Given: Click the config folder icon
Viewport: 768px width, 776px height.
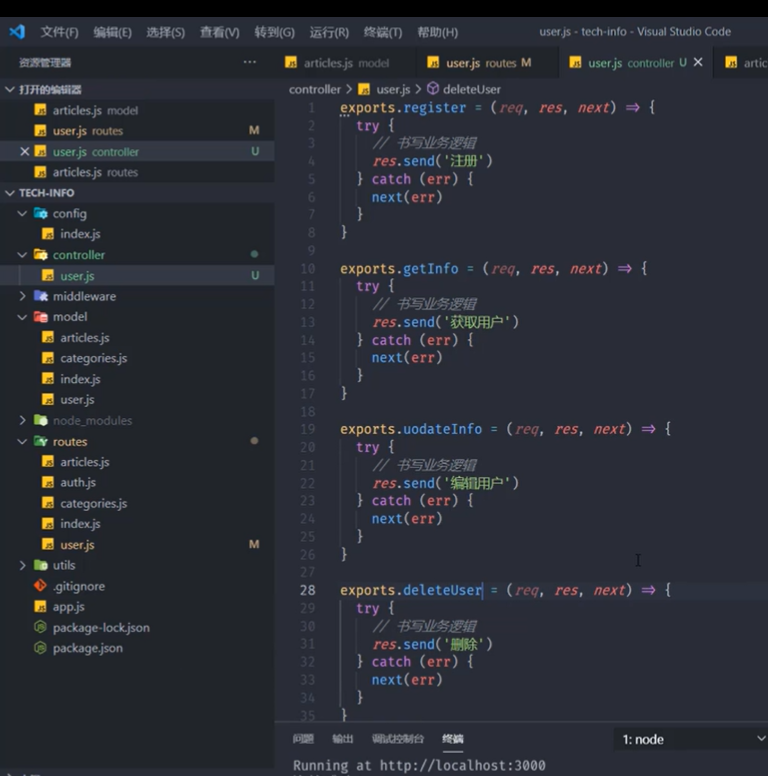Looking at the screenshot, I should (x=41, y=213).
